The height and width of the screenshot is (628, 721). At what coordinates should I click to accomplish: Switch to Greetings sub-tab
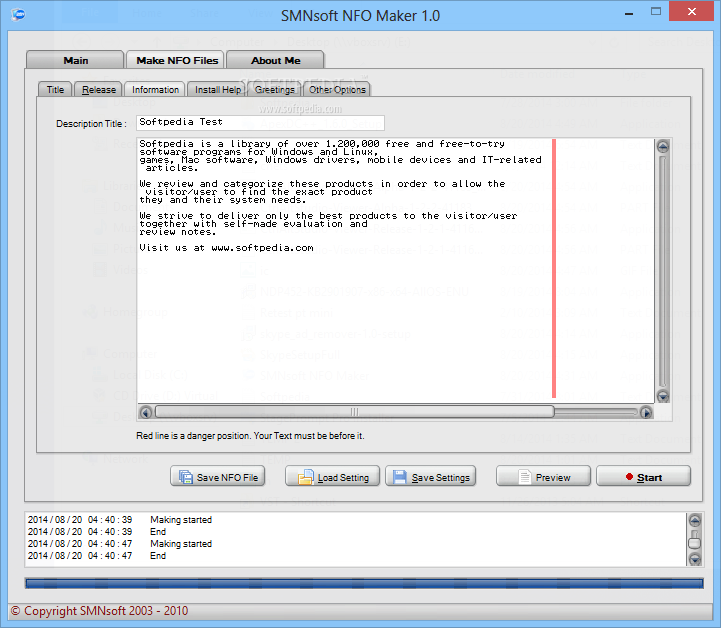275,90
